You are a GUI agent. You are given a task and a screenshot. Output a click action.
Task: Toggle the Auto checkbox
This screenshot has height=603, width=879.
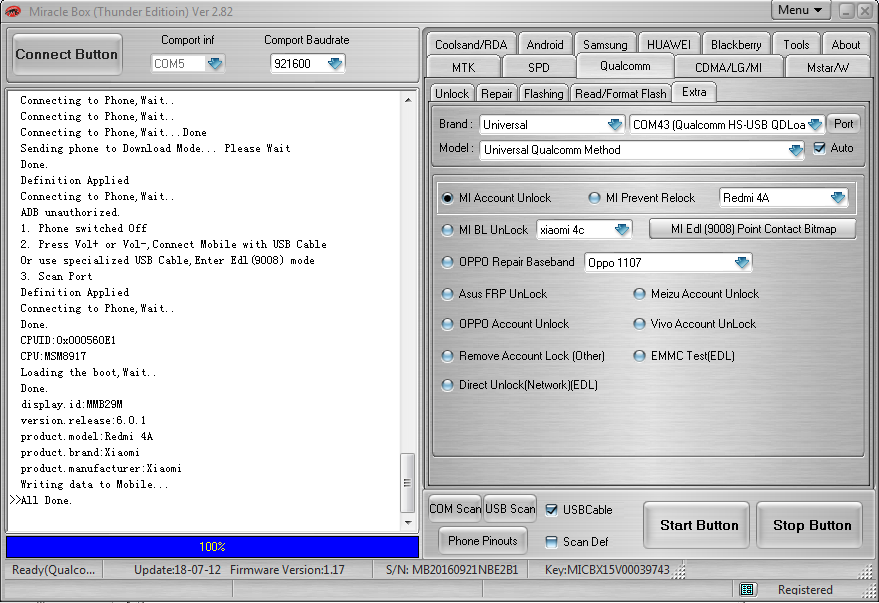pyautogui.click(x=820, y=148)
